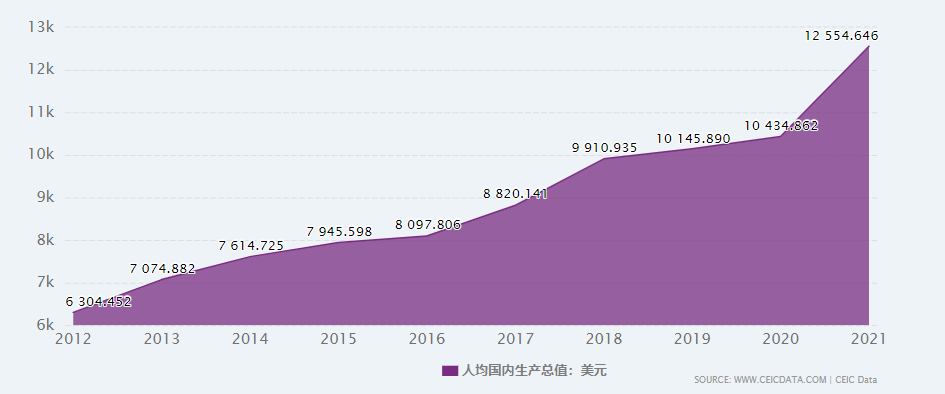Click the 2016 x-axis label
Viewport: 945px width, 394px height.
click(427, 339)
